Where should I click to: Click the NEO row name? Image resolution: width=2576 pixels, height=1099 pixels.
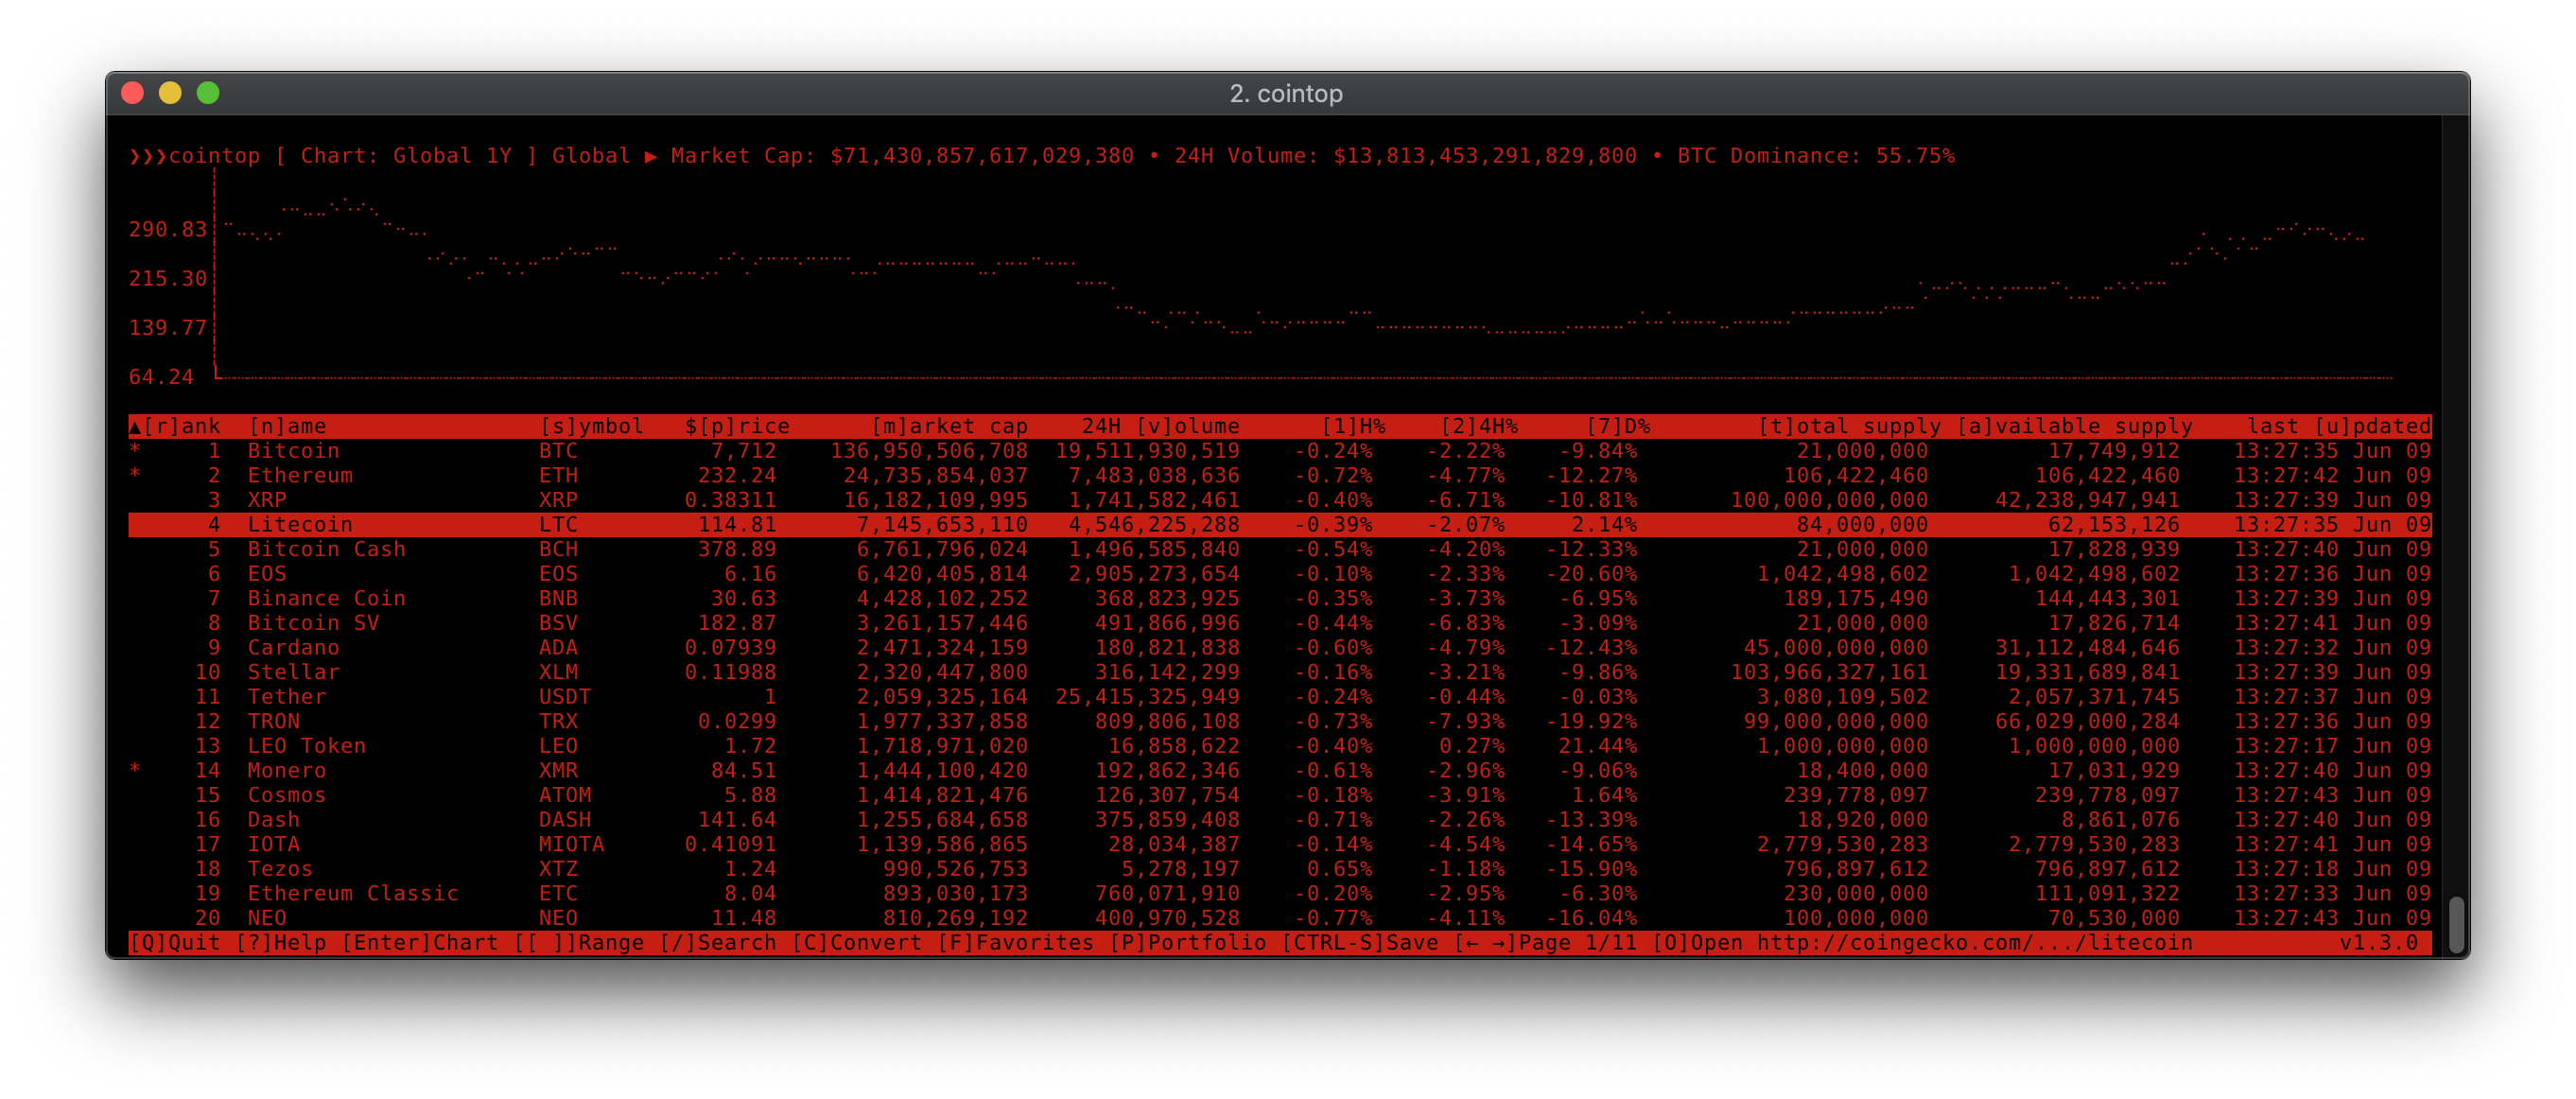coord(267,918)
